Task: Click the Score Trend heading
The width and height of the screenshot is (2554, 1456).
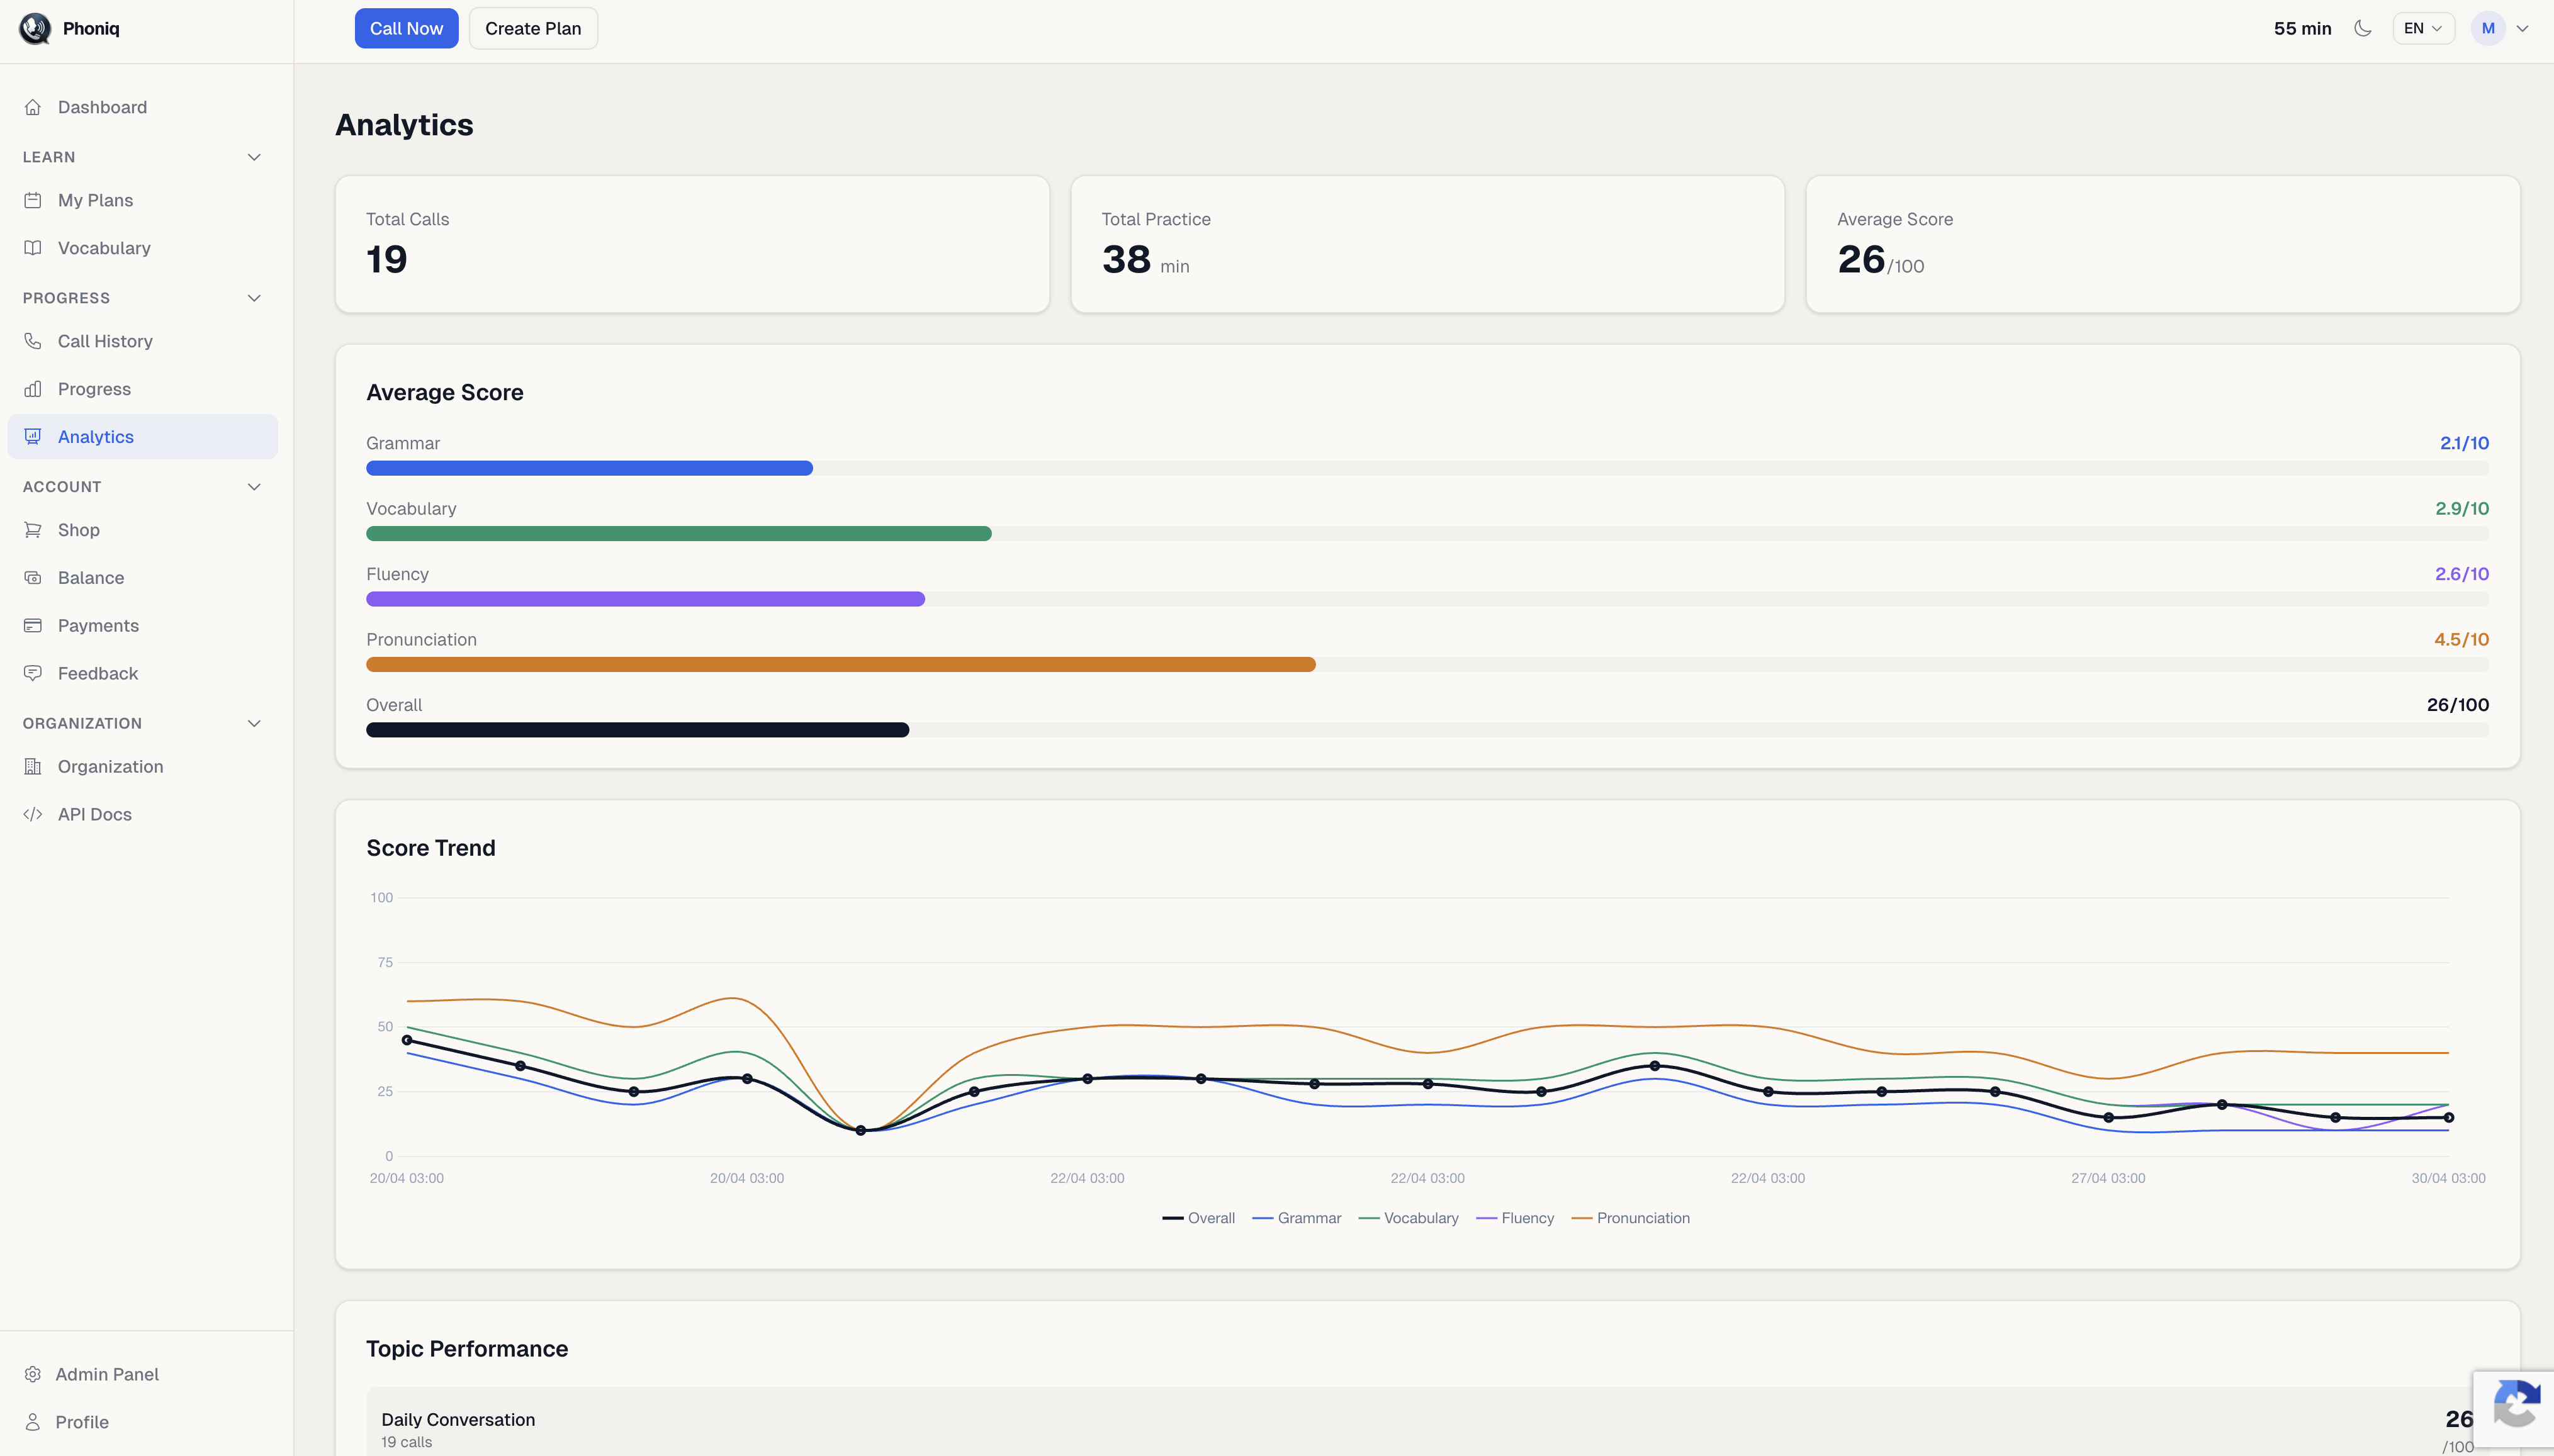Action: [431, 848]
